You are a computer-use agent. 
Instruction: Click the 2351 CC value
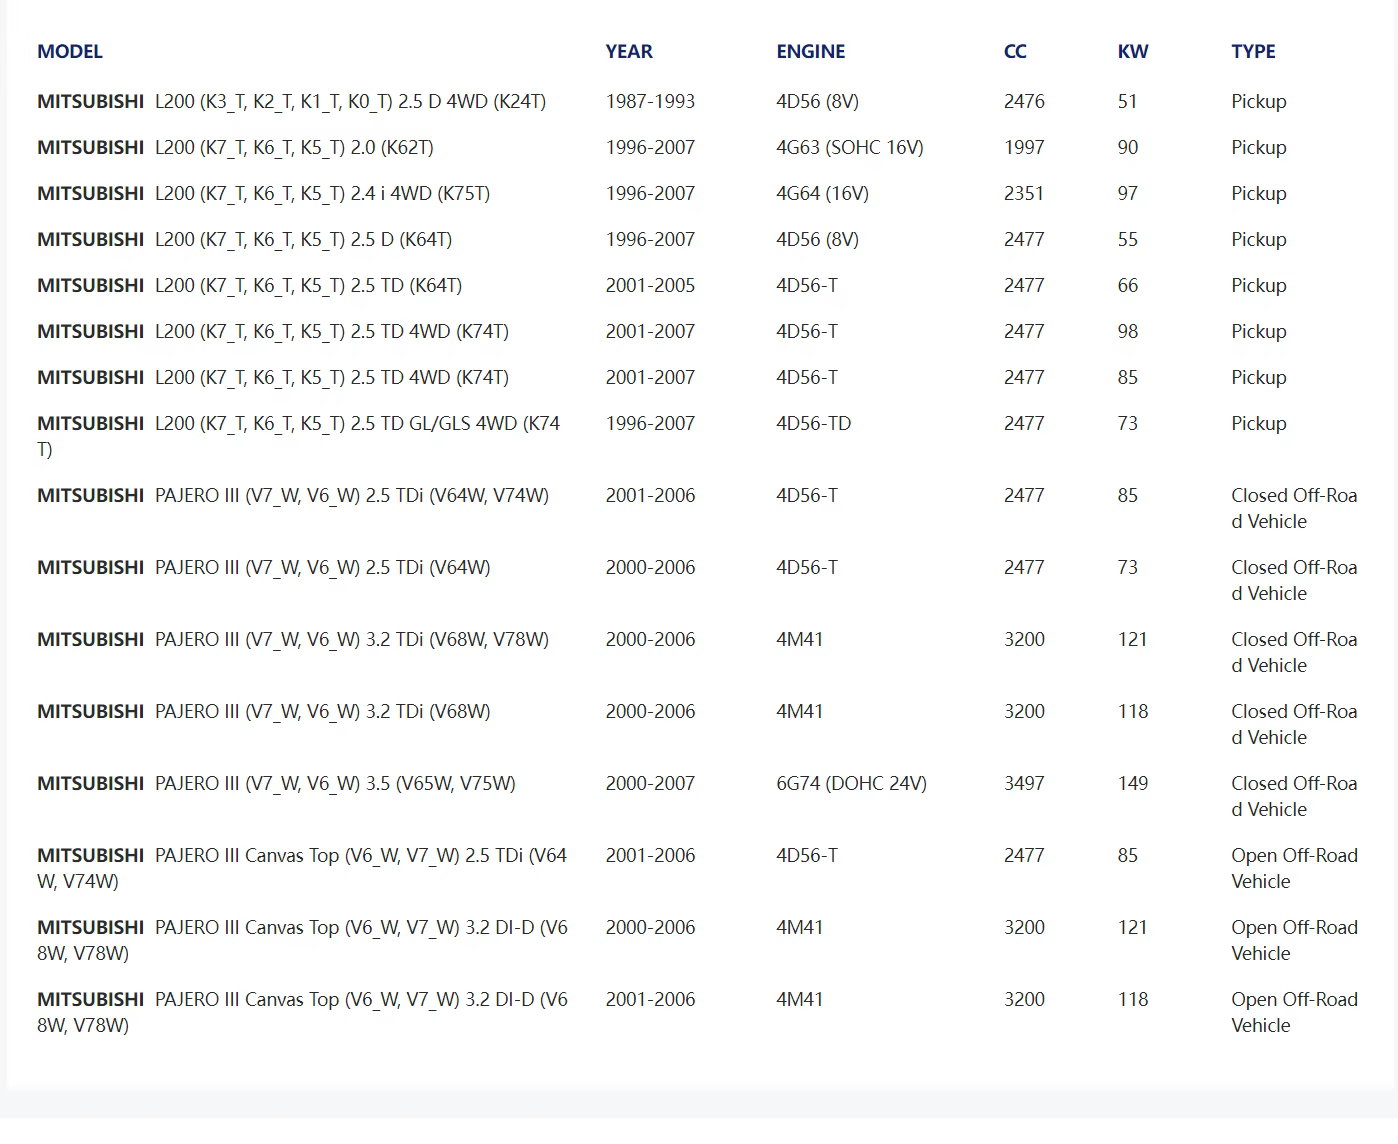[1024, 193]
